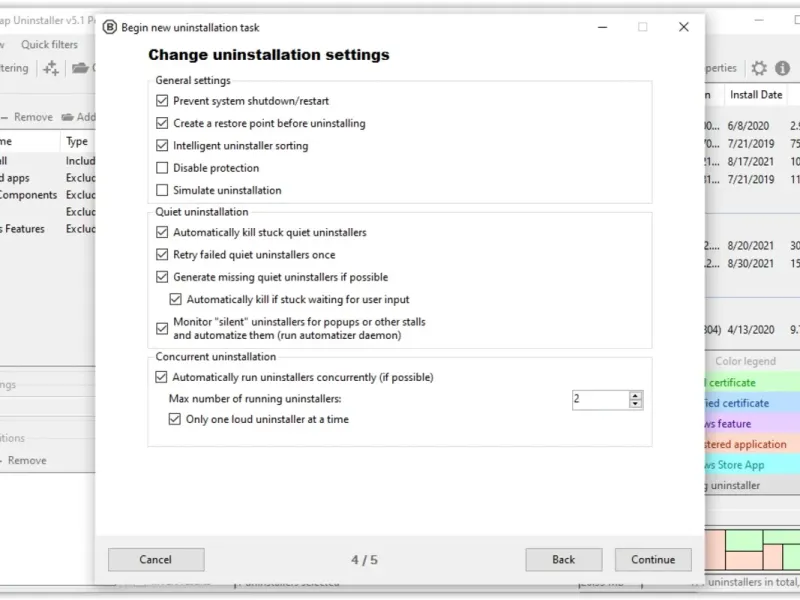Screen dimensions: 800x600
Task: Toggle Retry failed quiet uninstallers once
Action: tap(162, 255)
